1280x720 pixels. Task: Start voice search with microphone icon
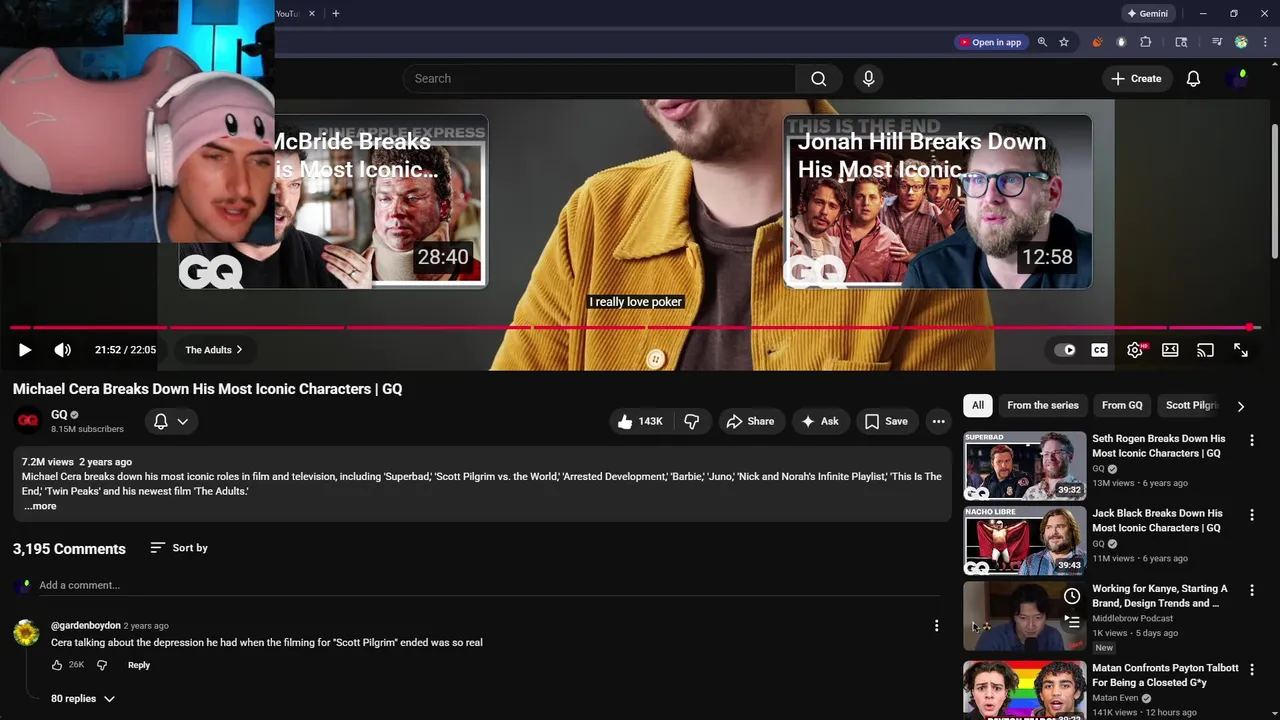[868, 79]
